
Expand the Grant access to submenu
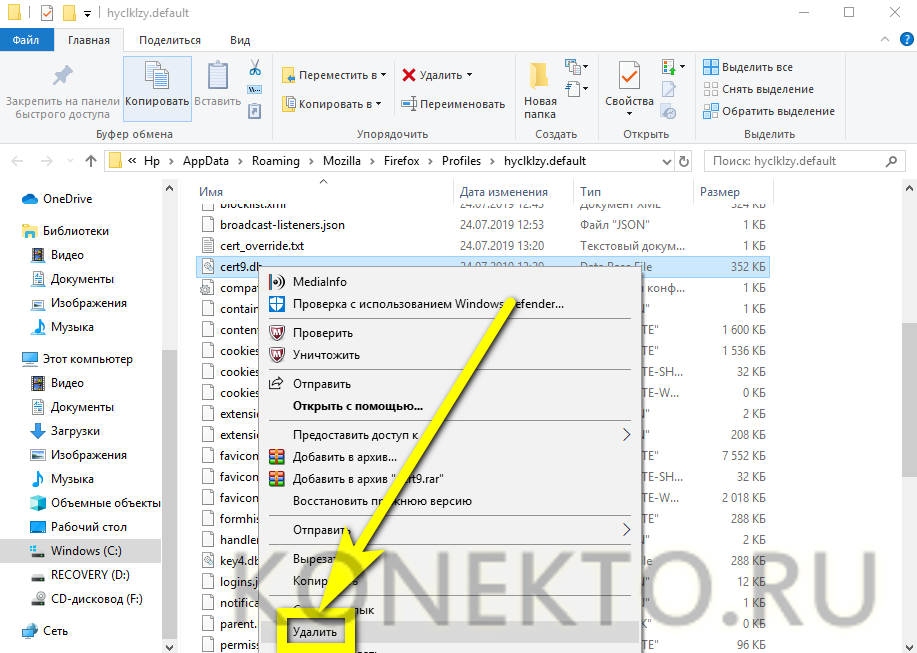coord(626,435)
